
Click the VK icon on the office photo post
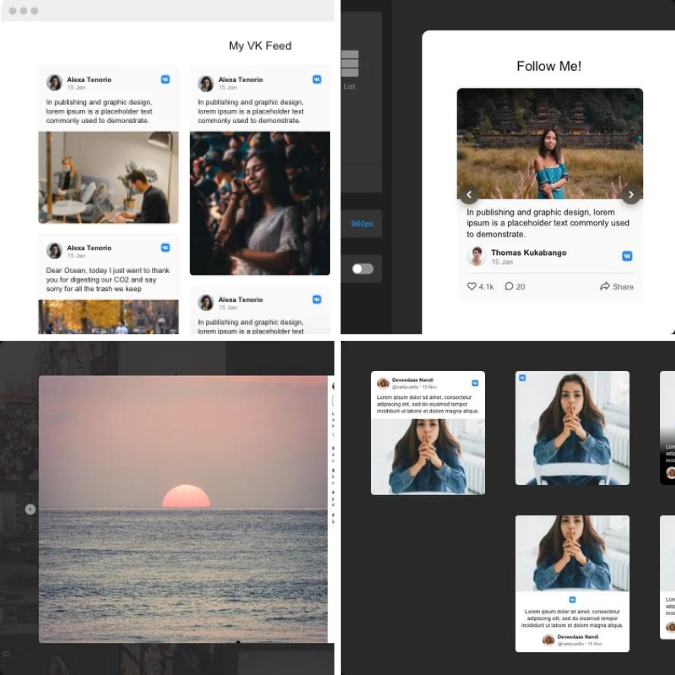click(165, 79)
